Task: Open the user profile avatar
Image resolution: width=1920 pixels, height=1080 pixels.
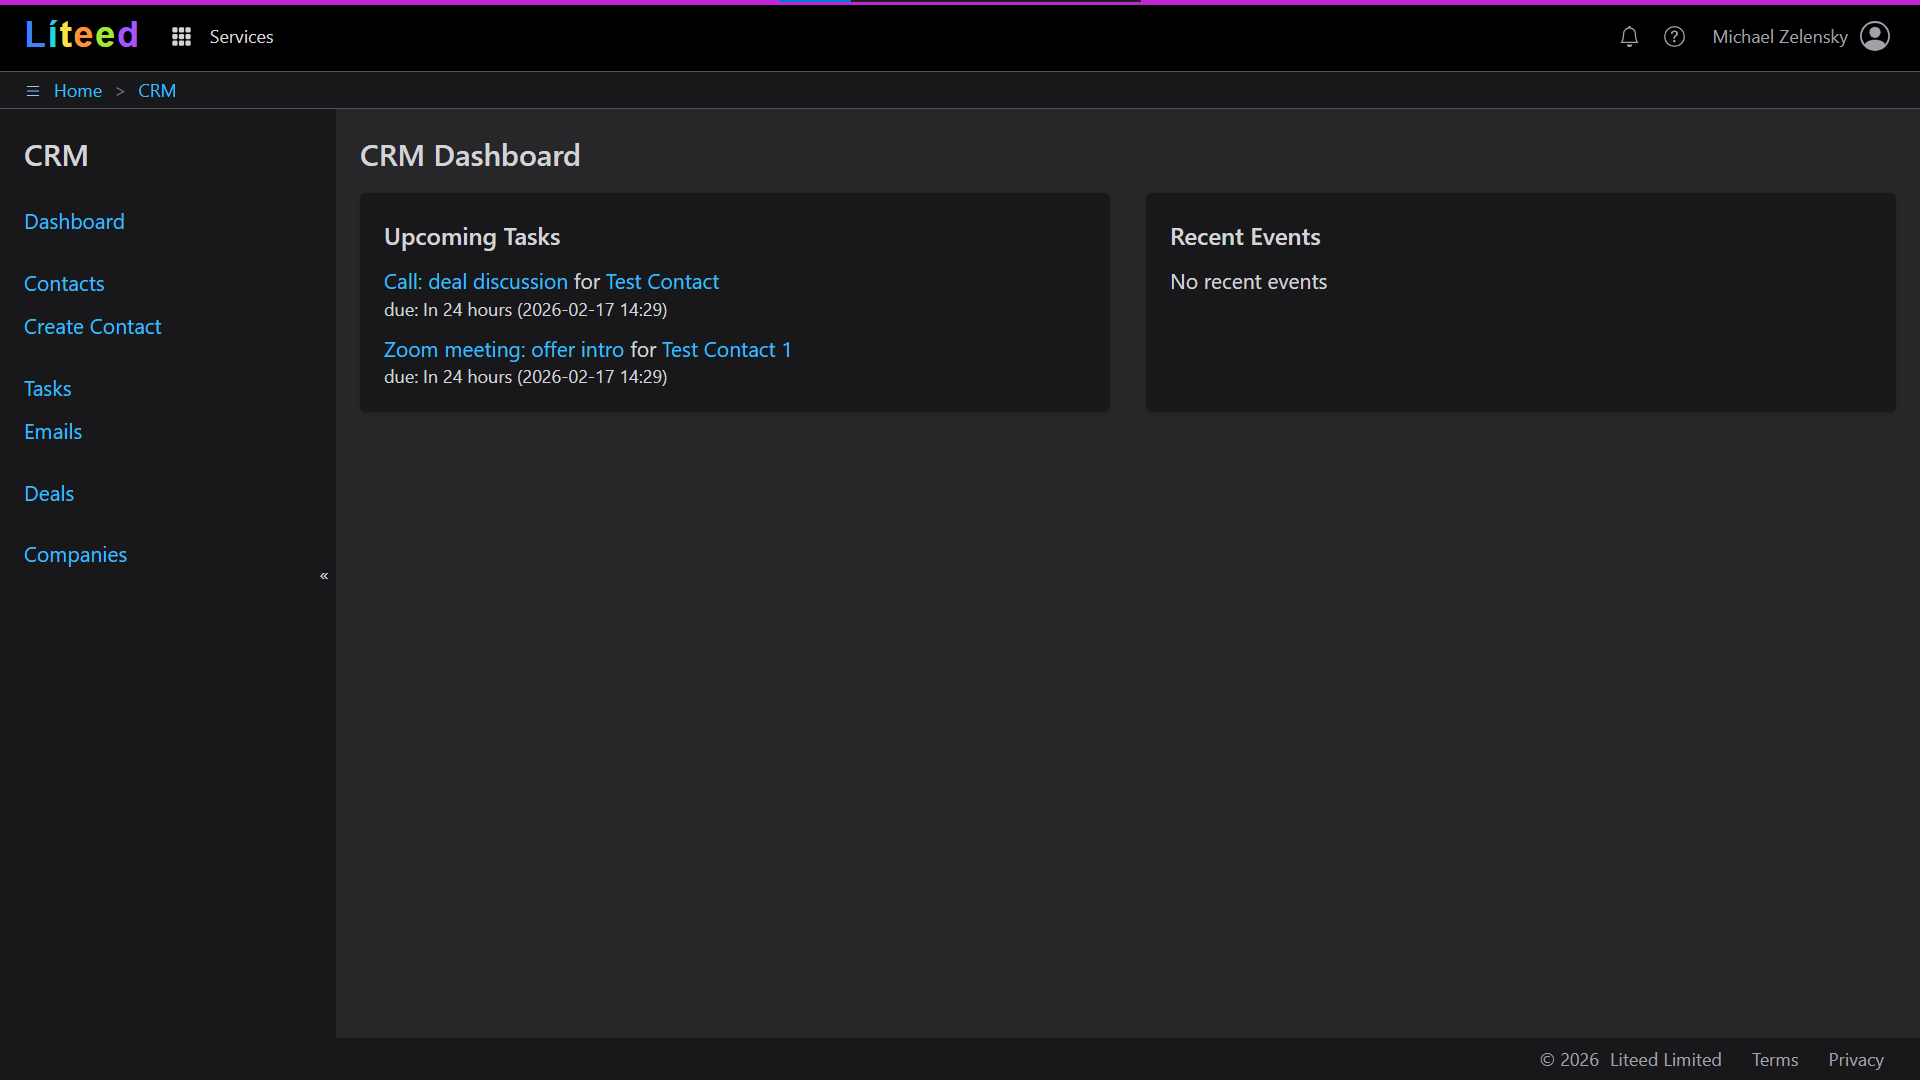Action: click(x=1875, y=36)
